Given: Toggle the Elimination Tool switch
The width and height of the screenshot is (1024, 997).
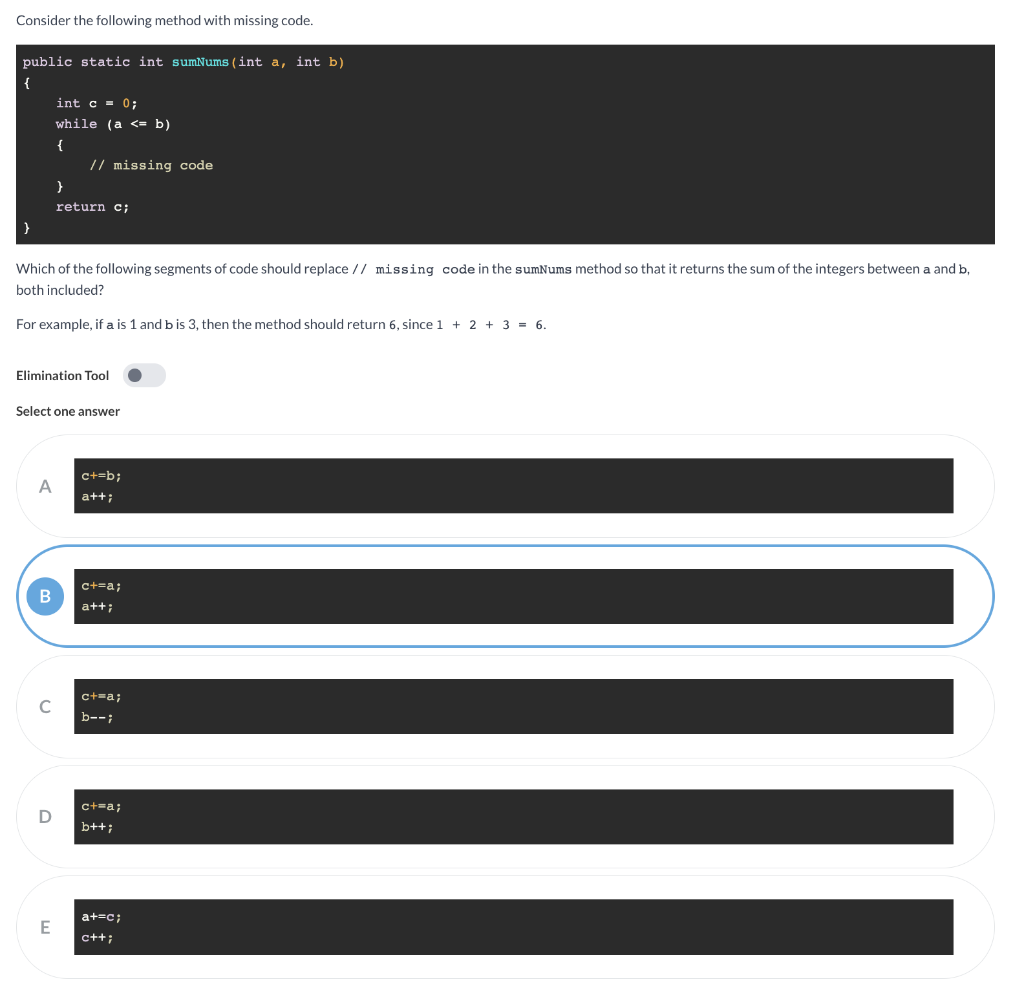Looking at the screenshot, I should (x=143, y=375).
